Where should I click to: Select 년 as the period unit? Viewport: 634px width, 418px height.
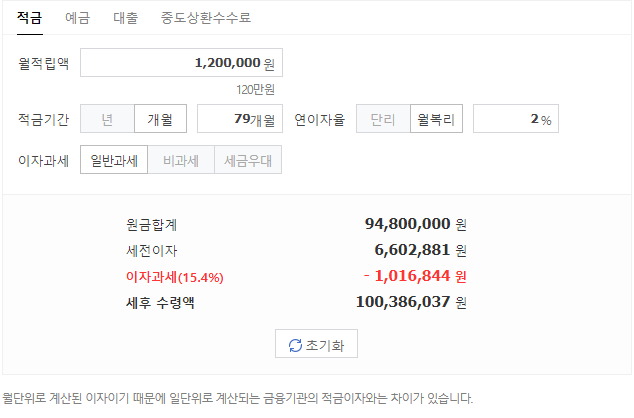click(107, 119)
